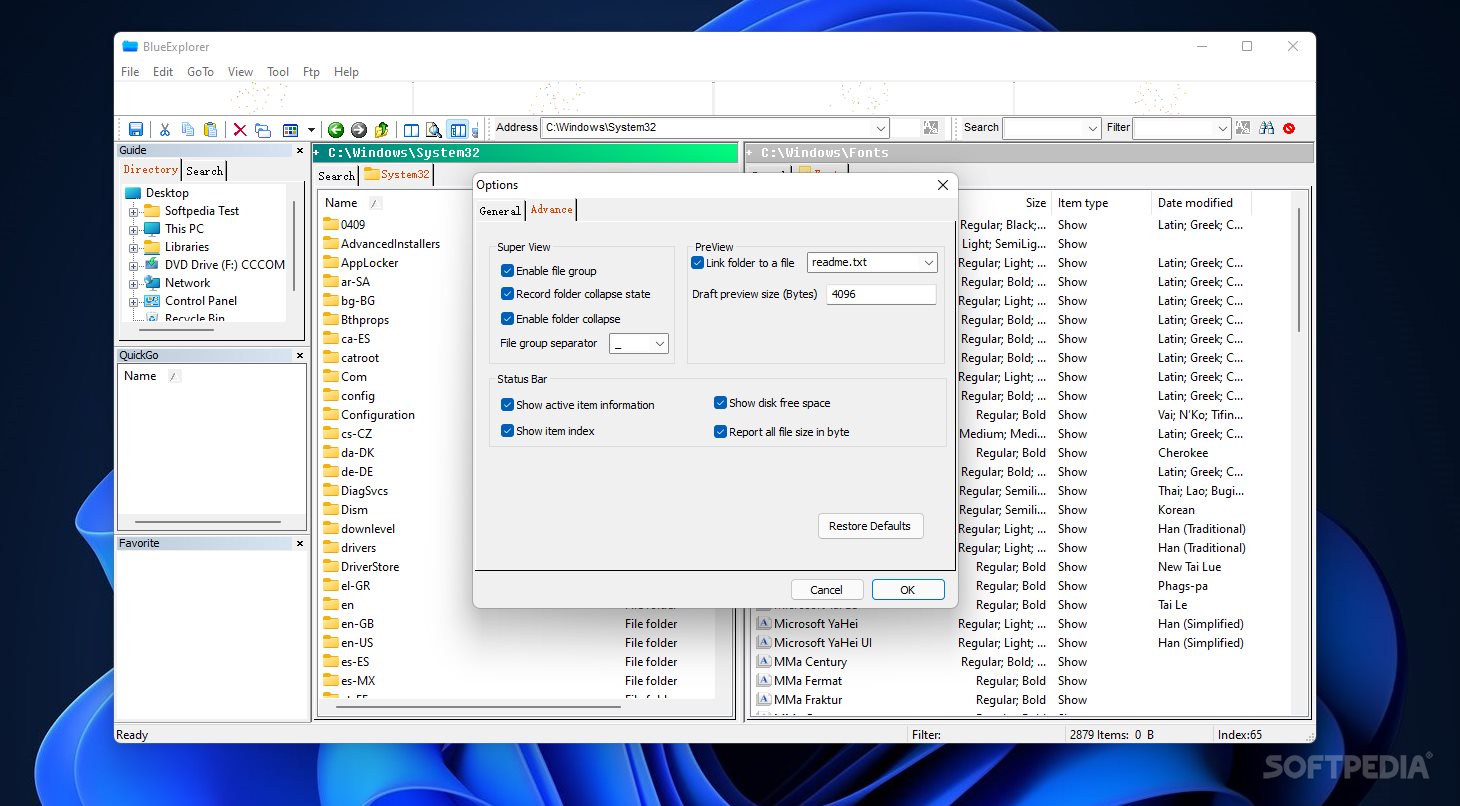Open the Filter combo box dropdown

[x=1222, y=128]
